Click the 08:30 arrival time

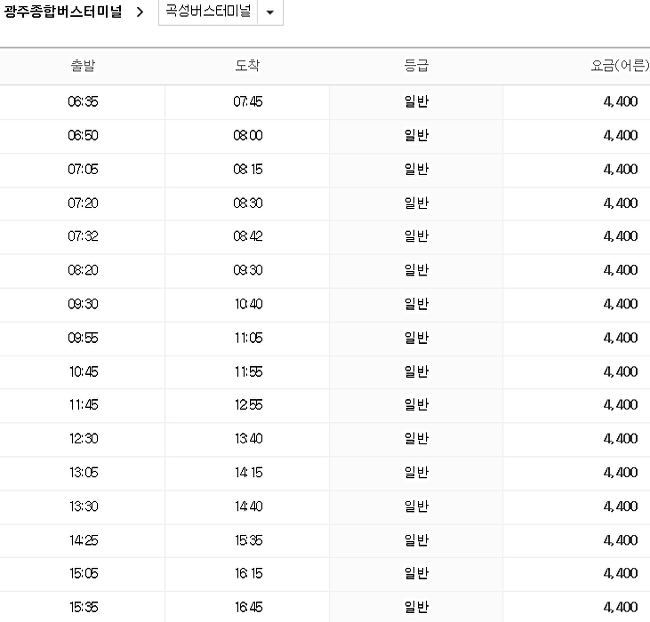(x=248, y=203)
